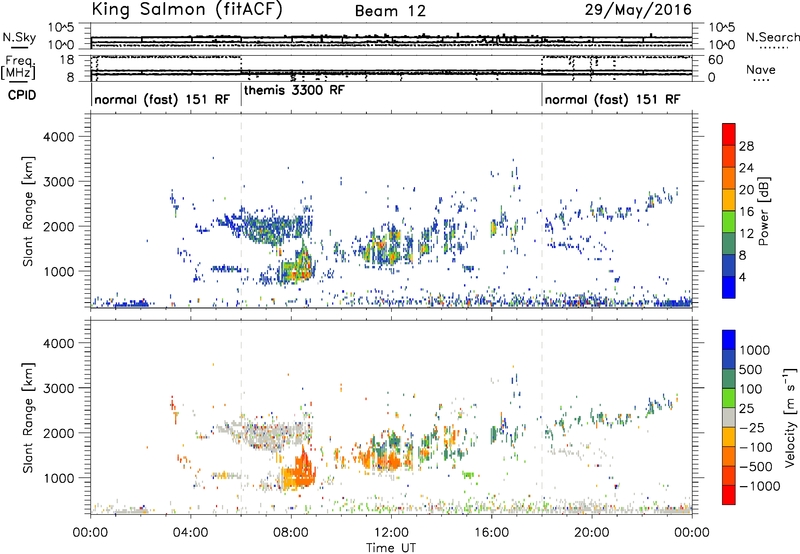
Task: Click the '-500' Velocity colorbar tick label
Action: click(756, 466)
